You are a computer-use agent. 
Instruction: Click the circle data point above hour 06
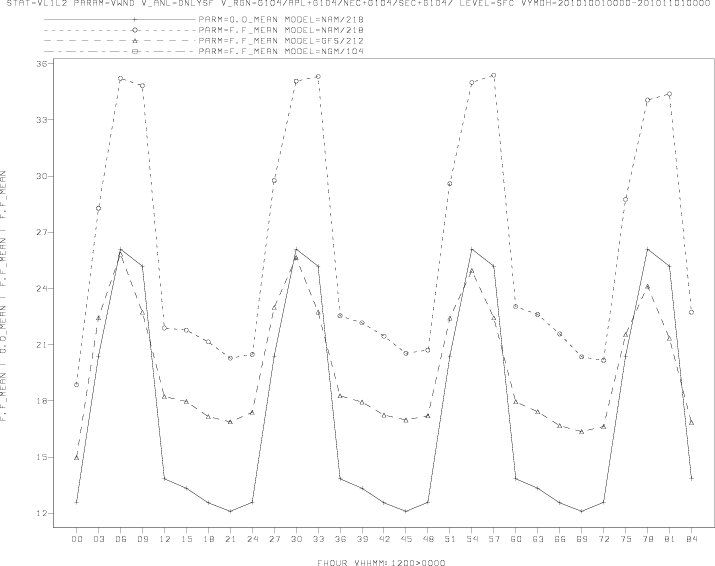(x=120, y=79)
